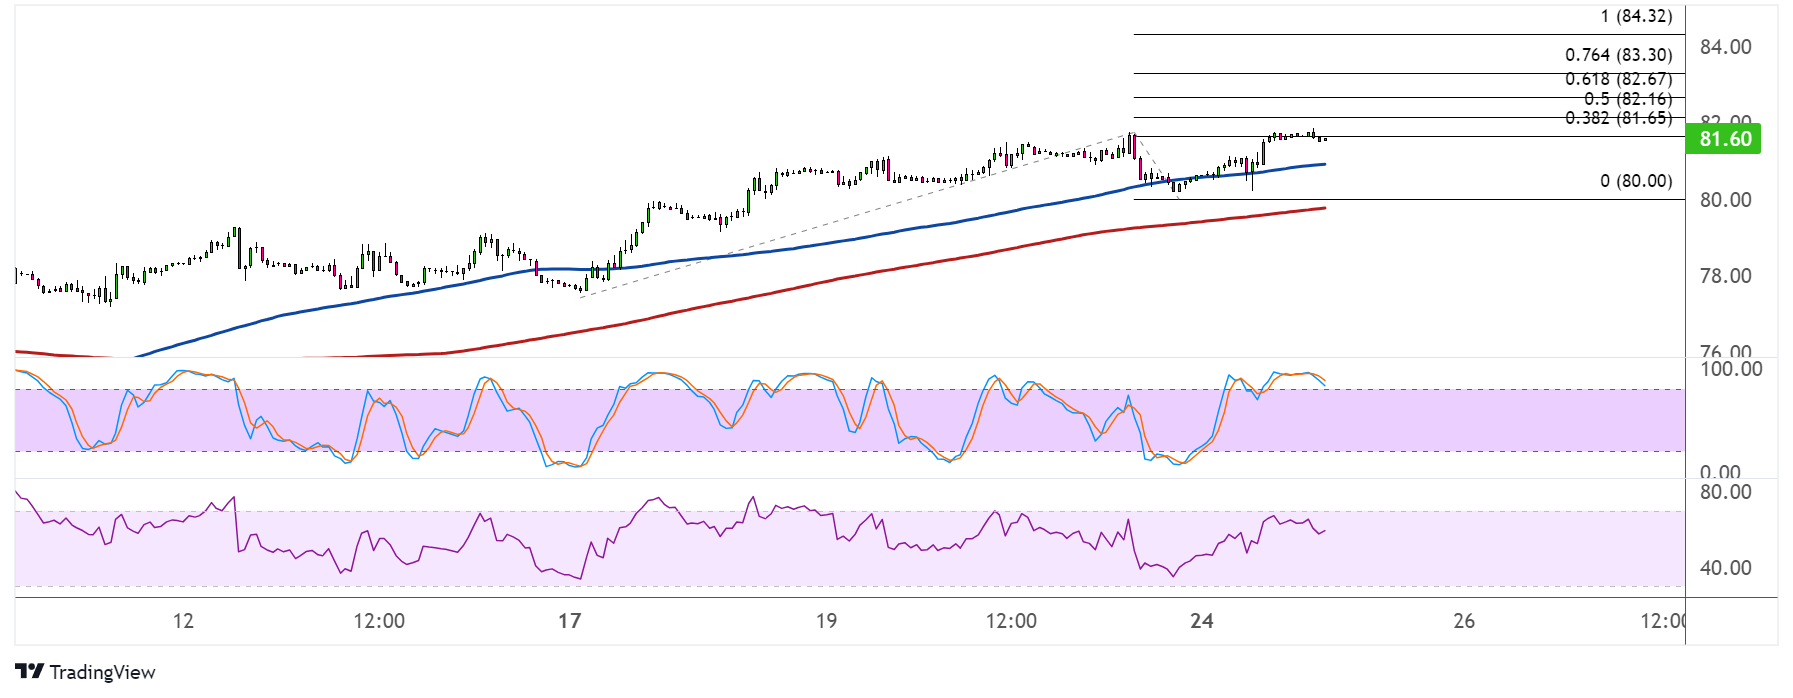This screenshot has height=698, width=1793.
Task: Click the bold date 24 on time axis
Action: point(1202,621)
